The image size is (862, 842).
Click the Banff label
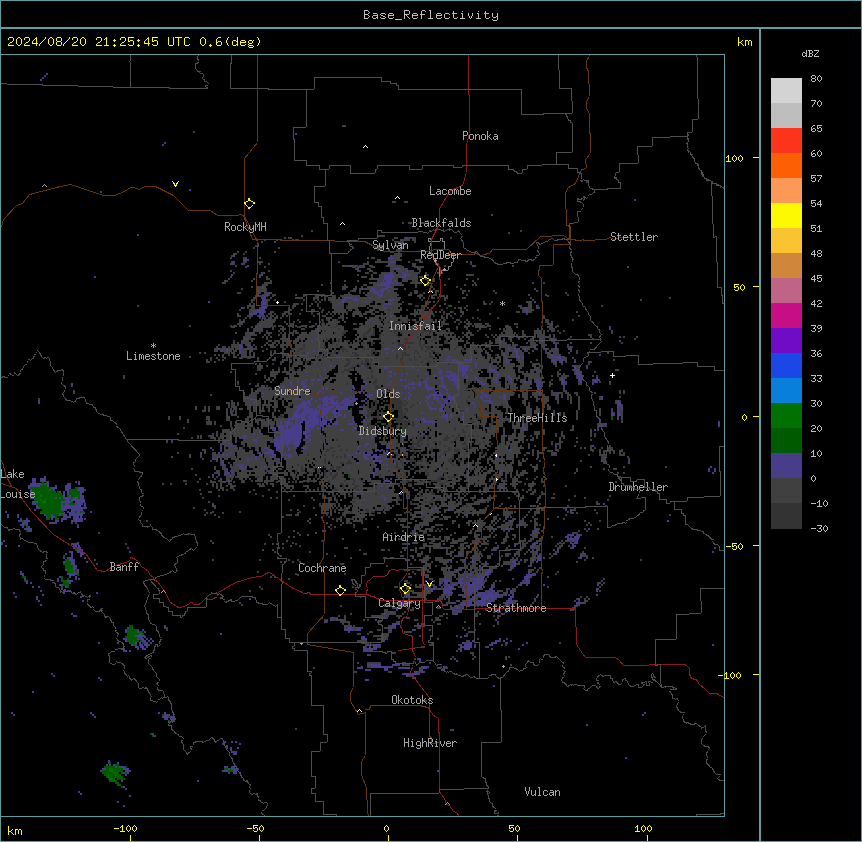tap(124, 567)
